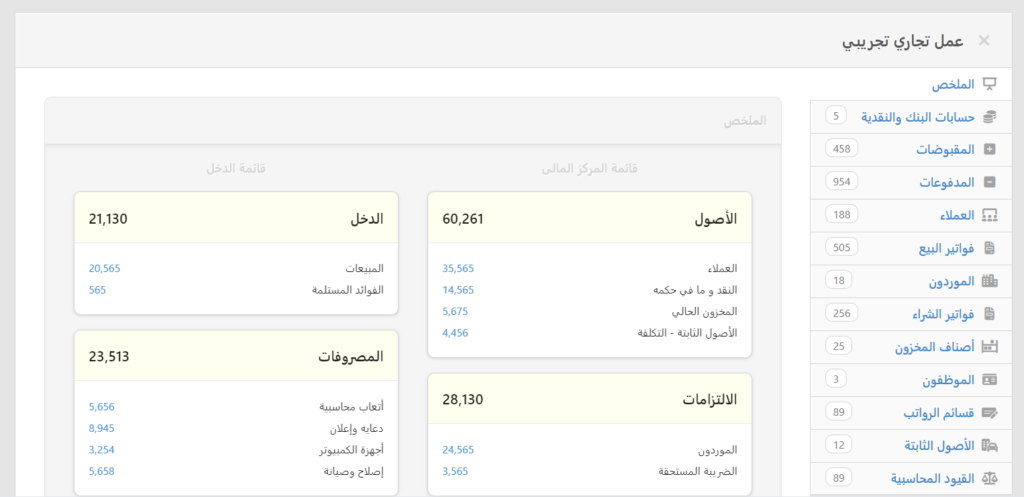Click the payslip icon for قسائم الرواتب
The width and height of the screenshot is (1024, 497).
(x=990, y=413)
